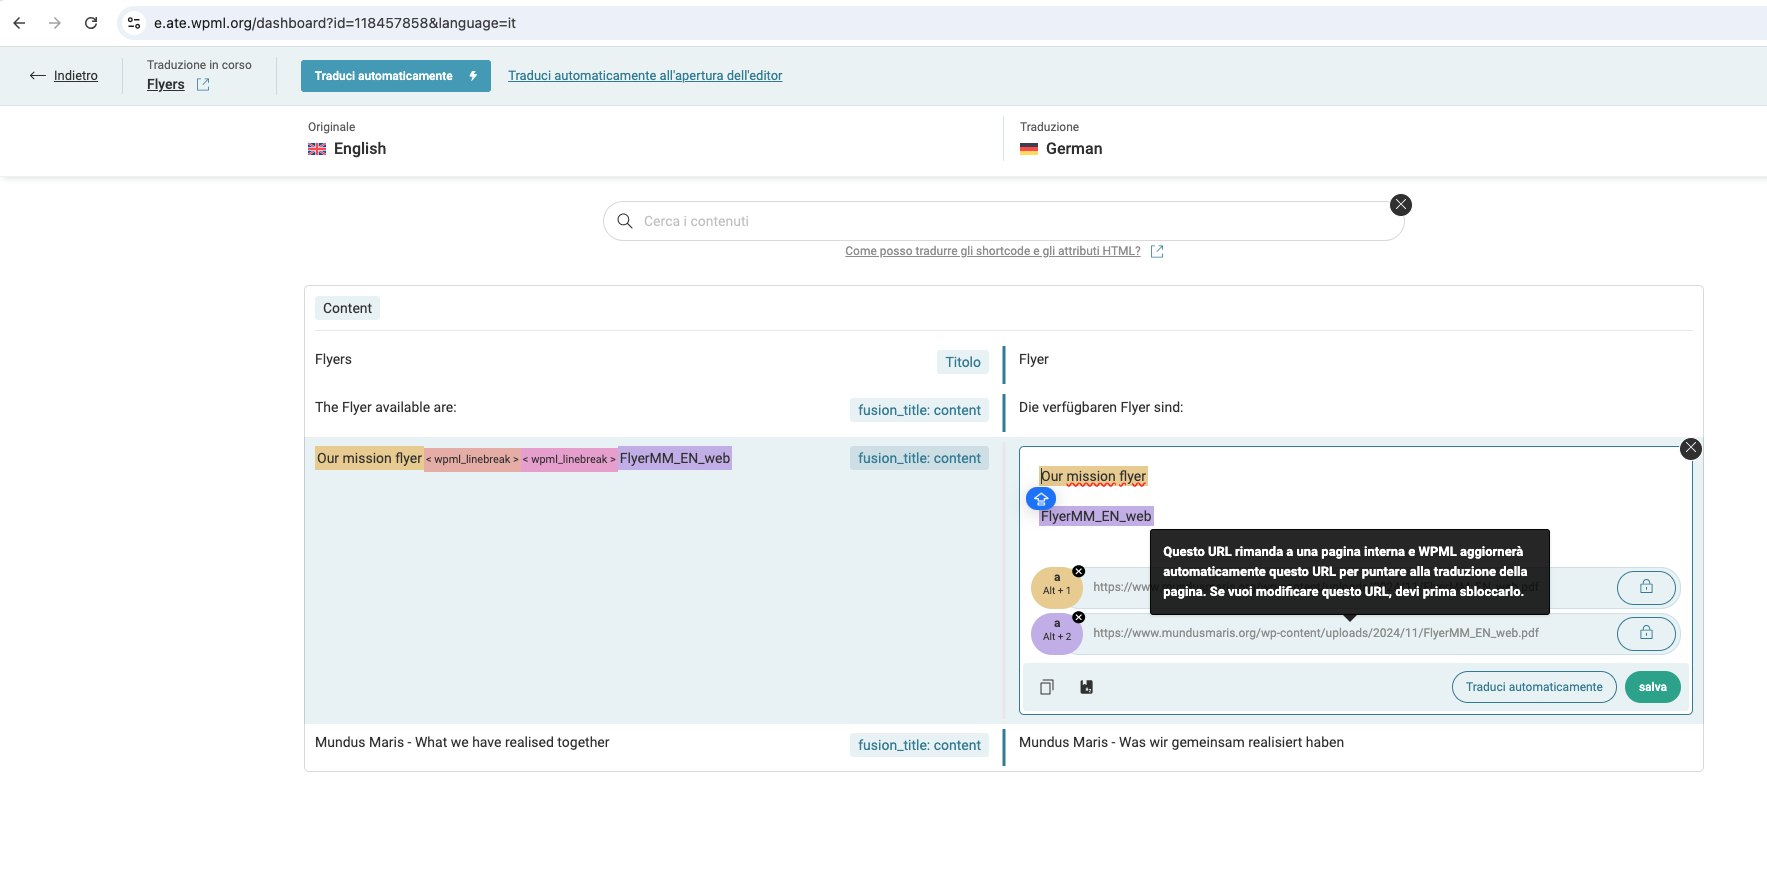Select the Alt+2 link marker

[1056, 635]
